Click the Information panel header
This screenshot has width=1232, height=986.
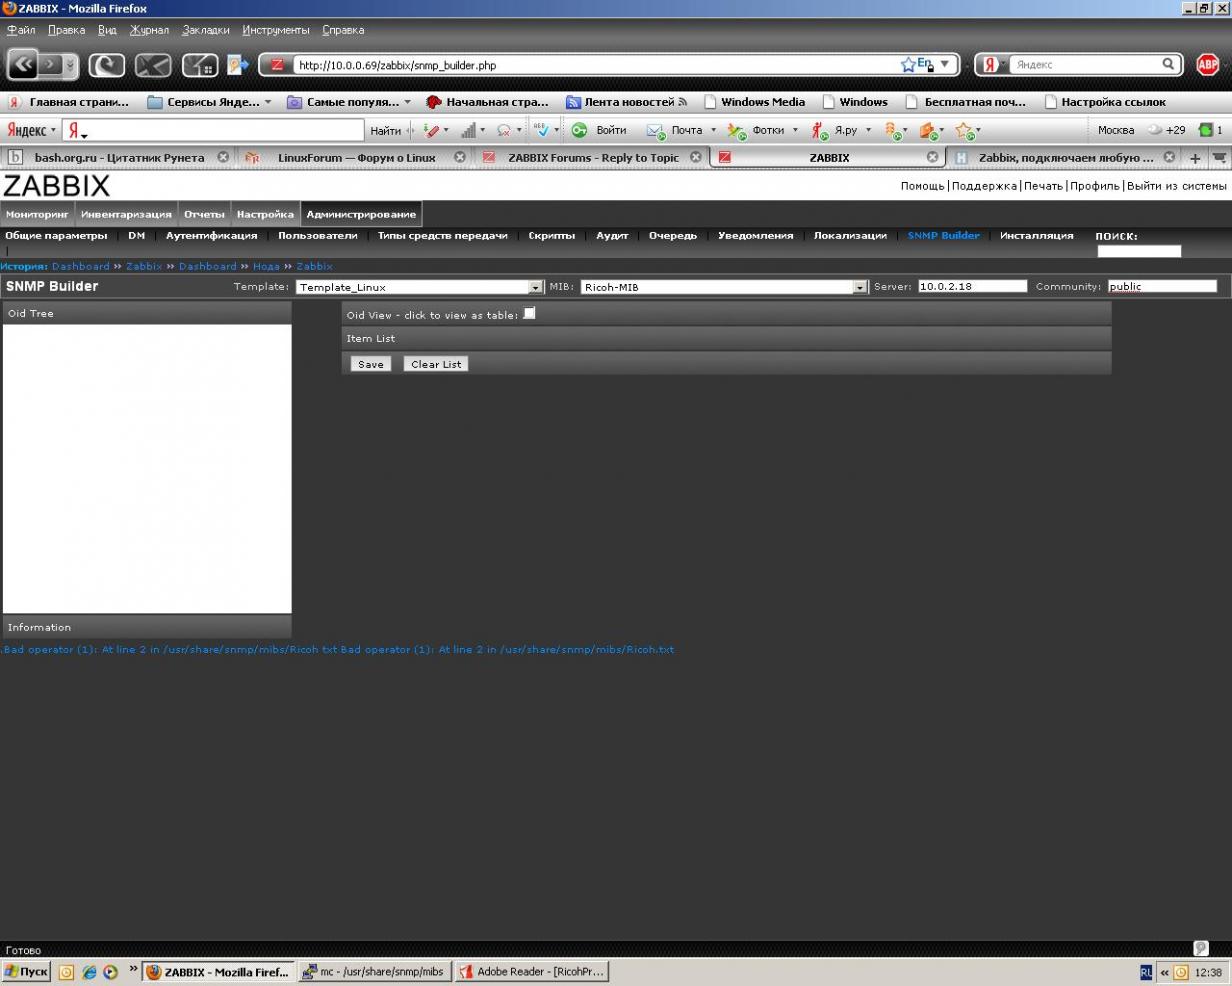(147, 627)
